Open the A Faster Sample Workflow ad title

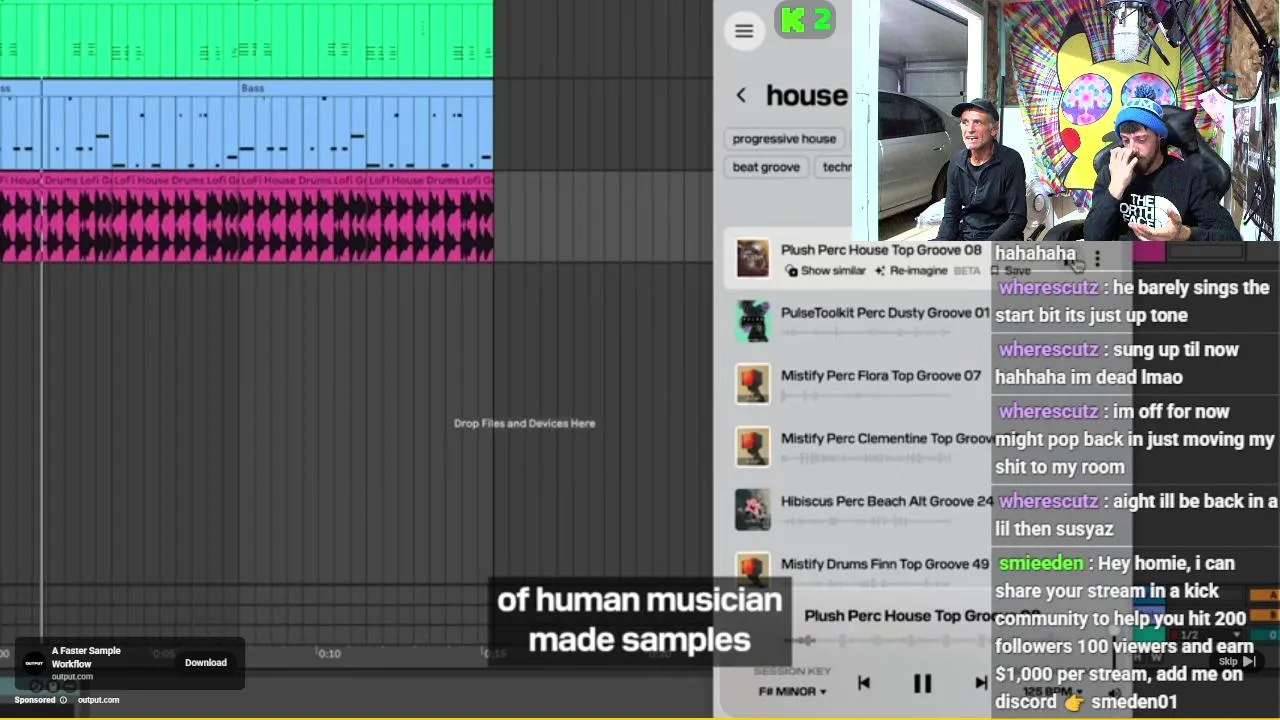point(86,657)
